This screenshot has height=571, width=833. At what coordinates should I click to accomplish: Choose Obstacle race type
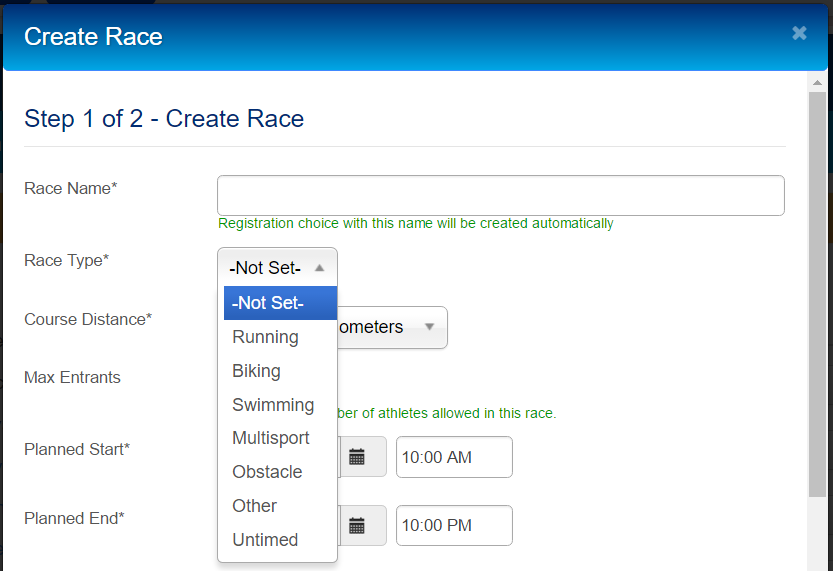click(267, 472)
